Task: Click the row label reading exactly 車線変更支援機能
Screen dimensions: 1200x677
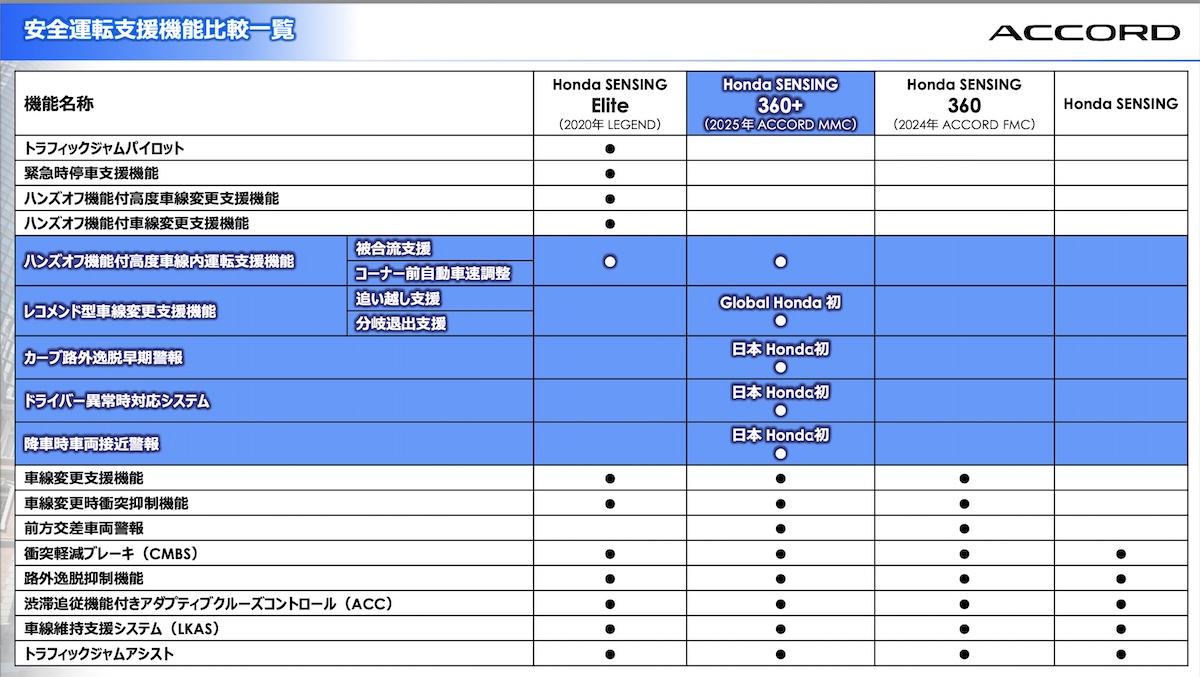Action: click(x=83, y=478)
